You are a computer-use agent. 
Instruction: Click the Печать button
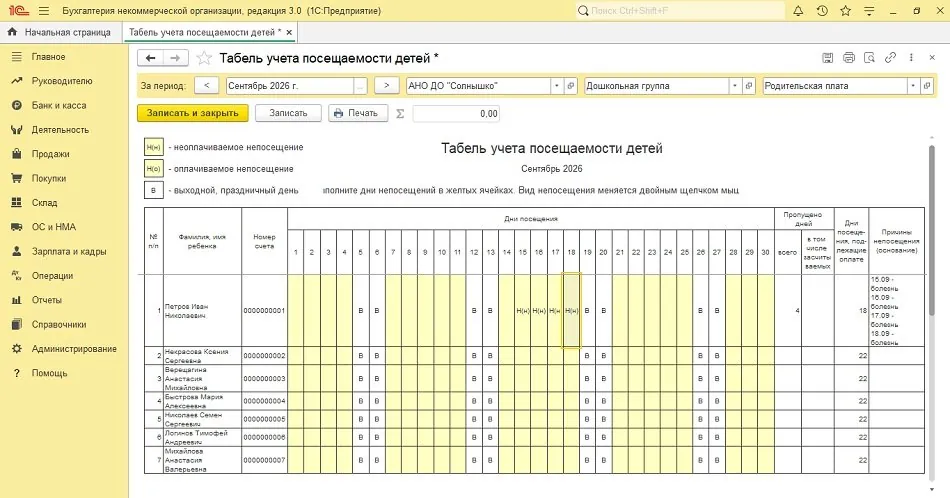click(358, 113)
